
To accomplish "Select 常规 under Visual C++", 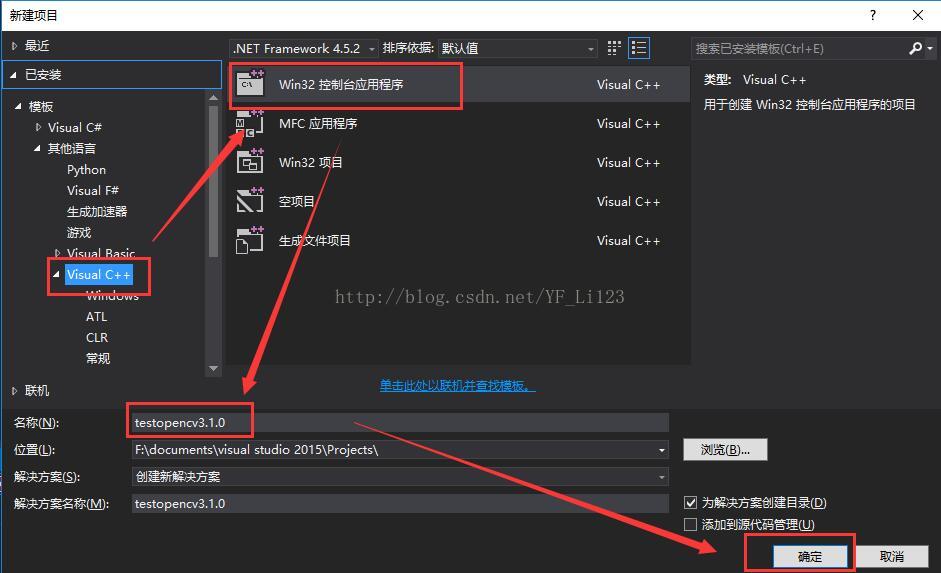I will pos(98,358).
